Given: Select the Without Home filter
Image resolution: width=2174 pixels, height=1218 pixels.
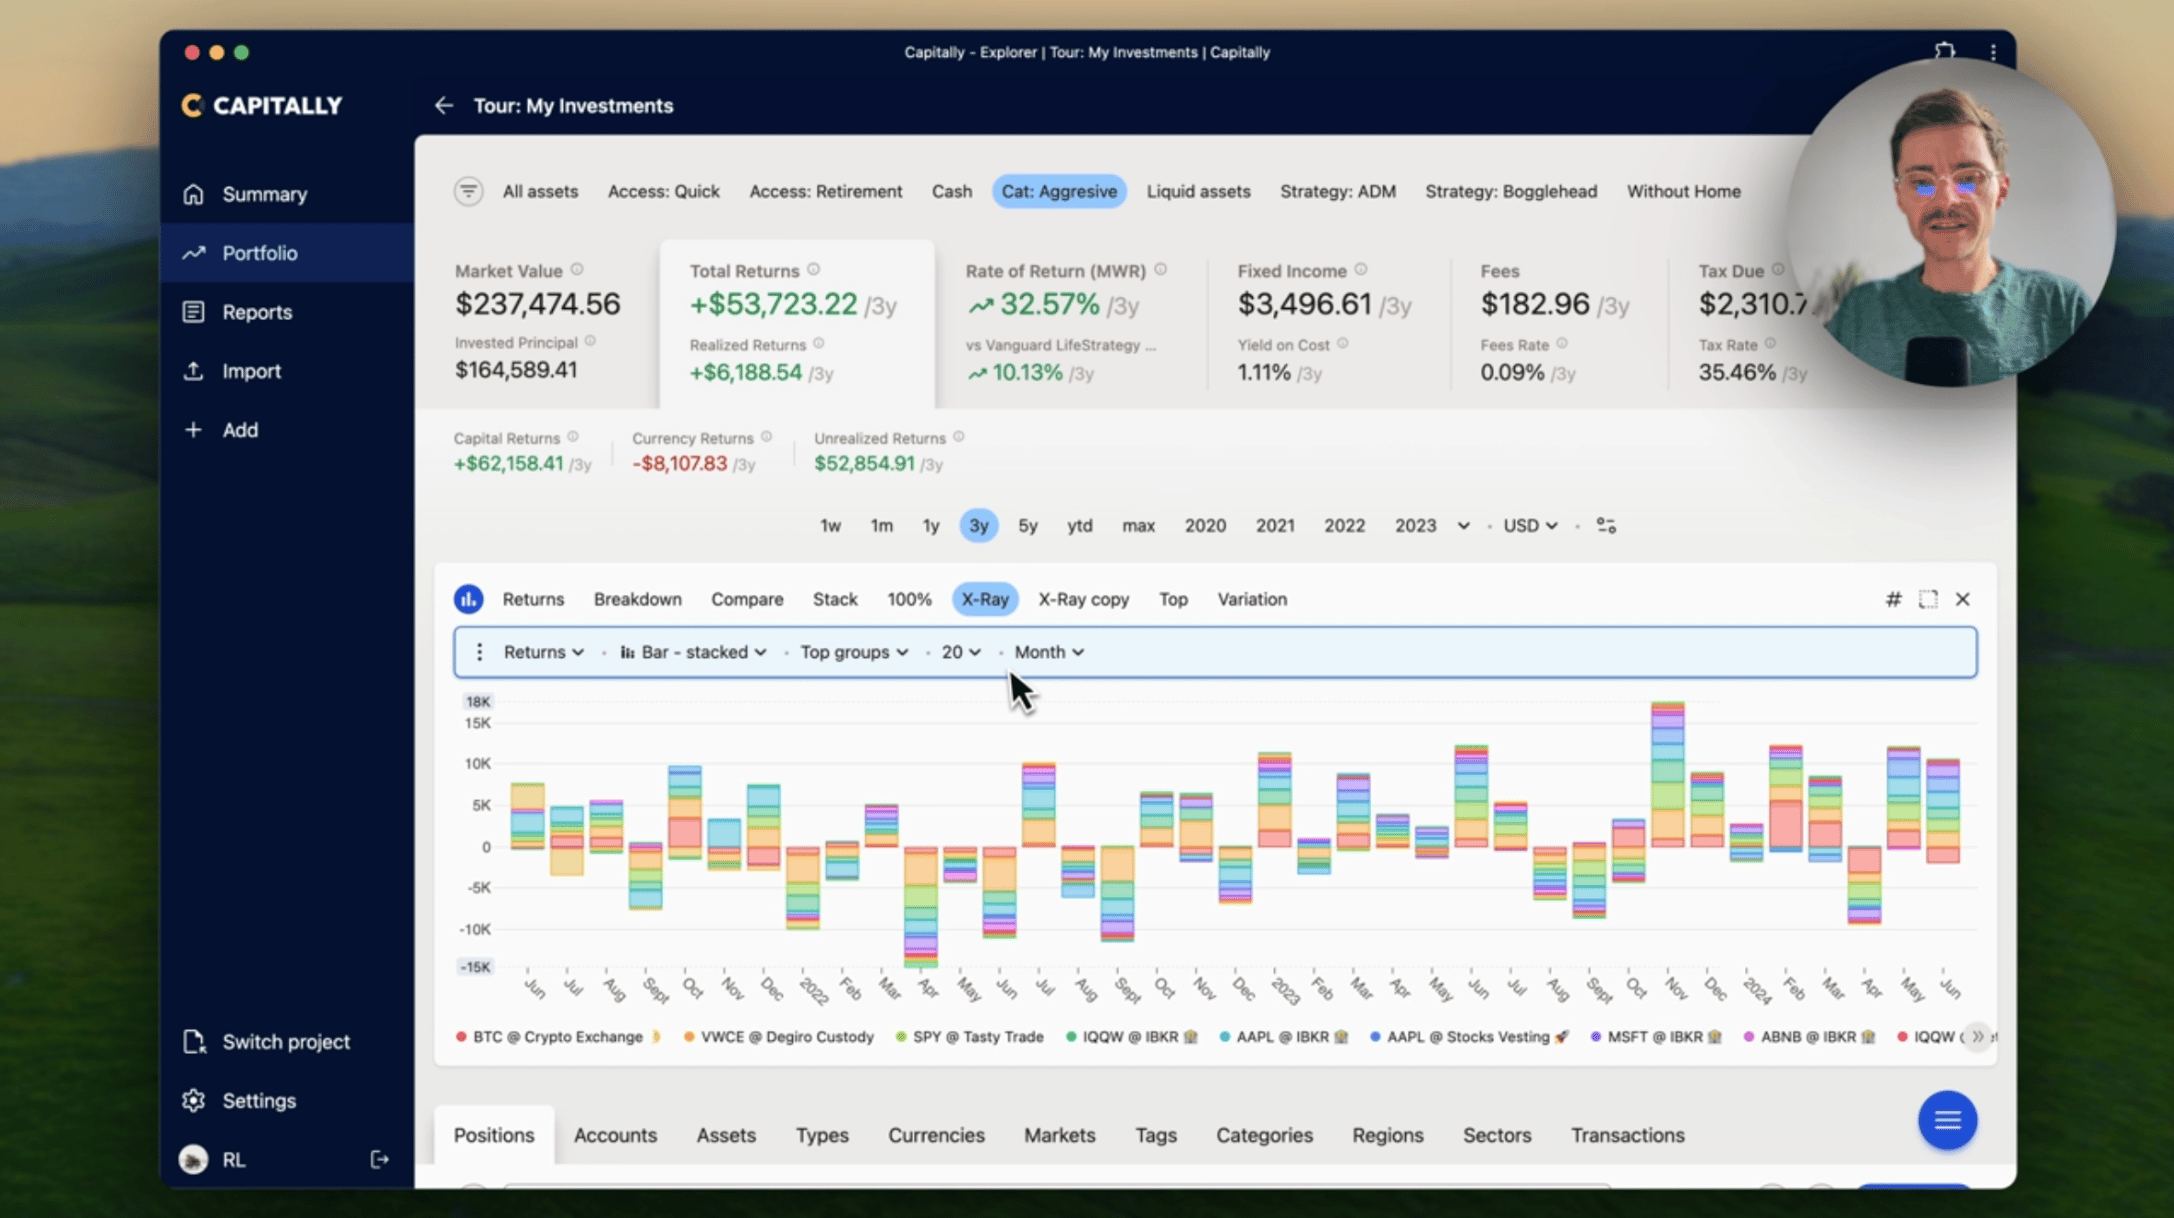Looking at the screenshot, I should point(1683,191).
